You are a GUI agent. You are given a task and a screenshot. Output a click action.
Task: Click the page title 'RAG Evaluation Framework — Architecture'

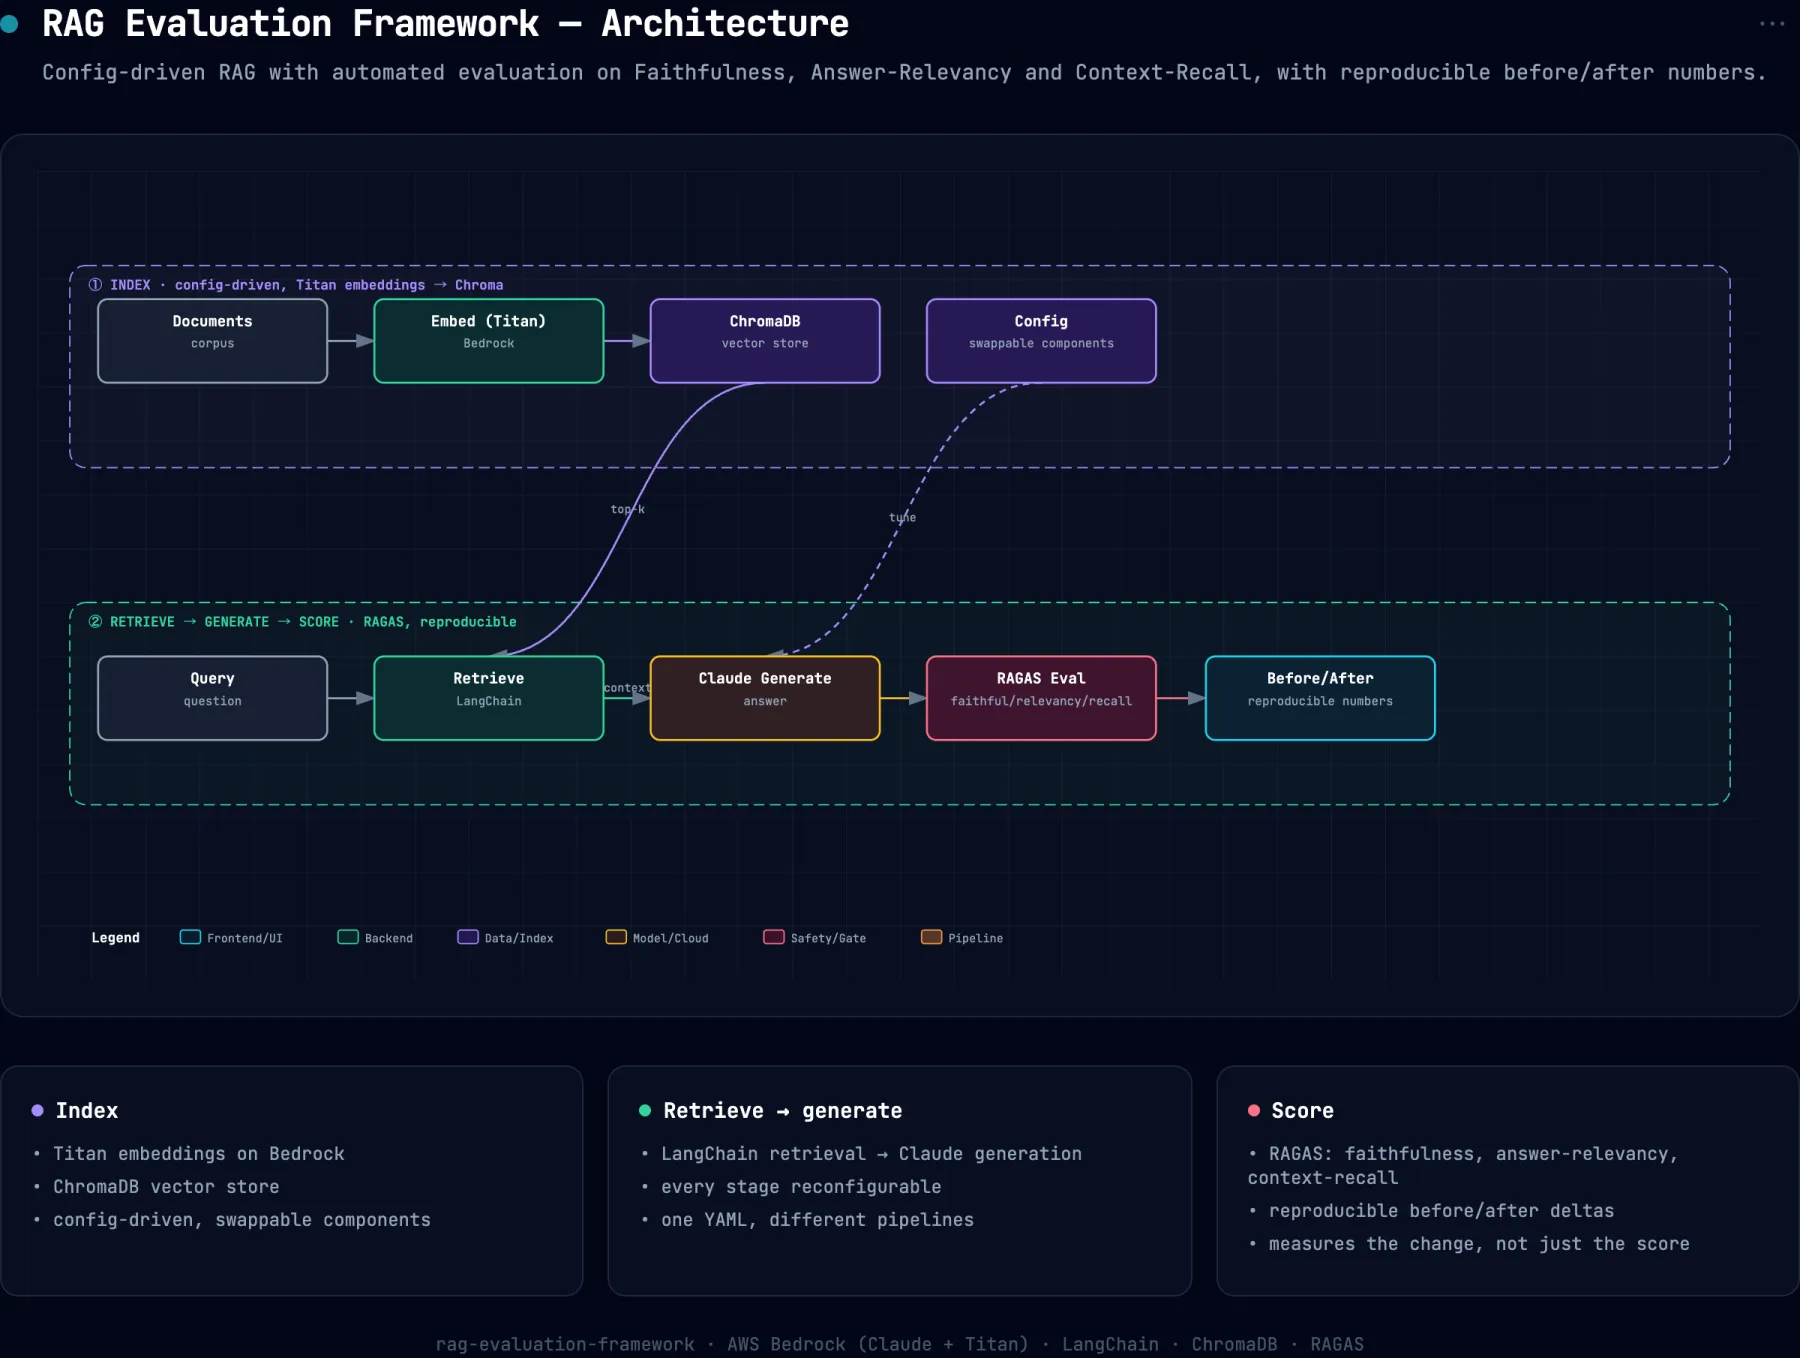tap(445, 23)
